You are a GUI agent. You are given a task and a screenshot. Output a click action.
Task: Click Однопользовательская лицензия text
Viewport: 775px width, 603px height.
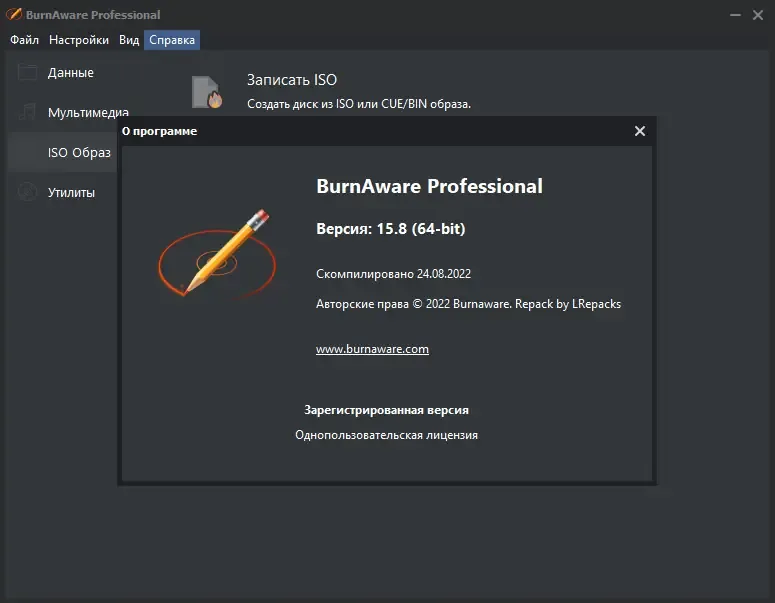point(386,435)
